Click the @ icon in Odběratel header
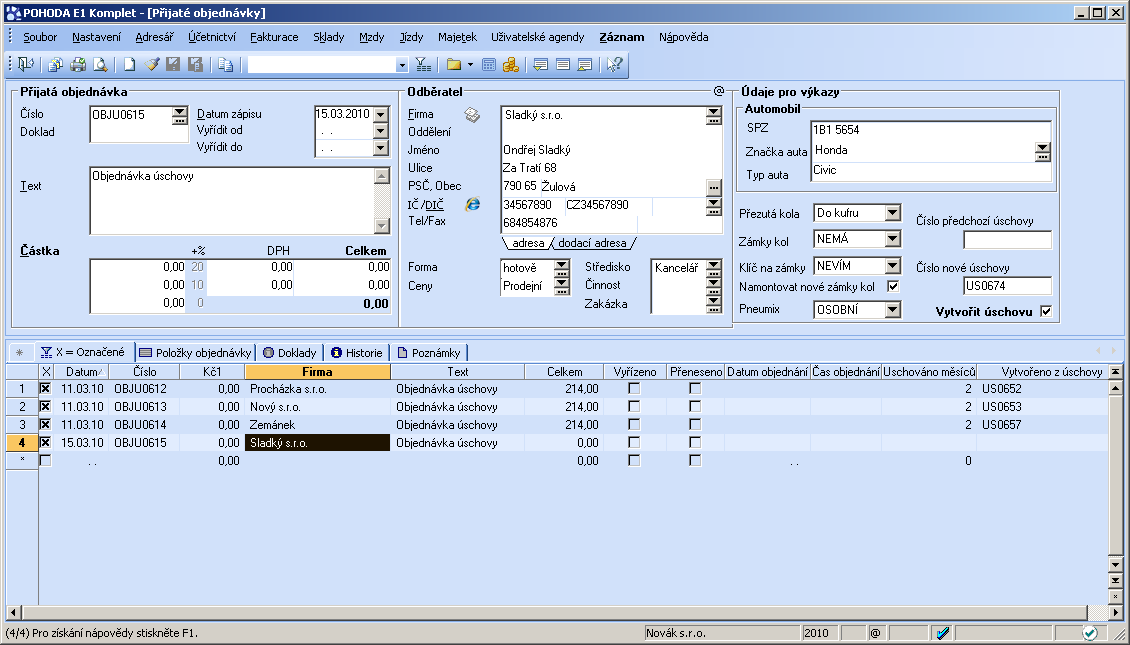This screenshot has width=1130, height=645. click(x=719, y=92)
